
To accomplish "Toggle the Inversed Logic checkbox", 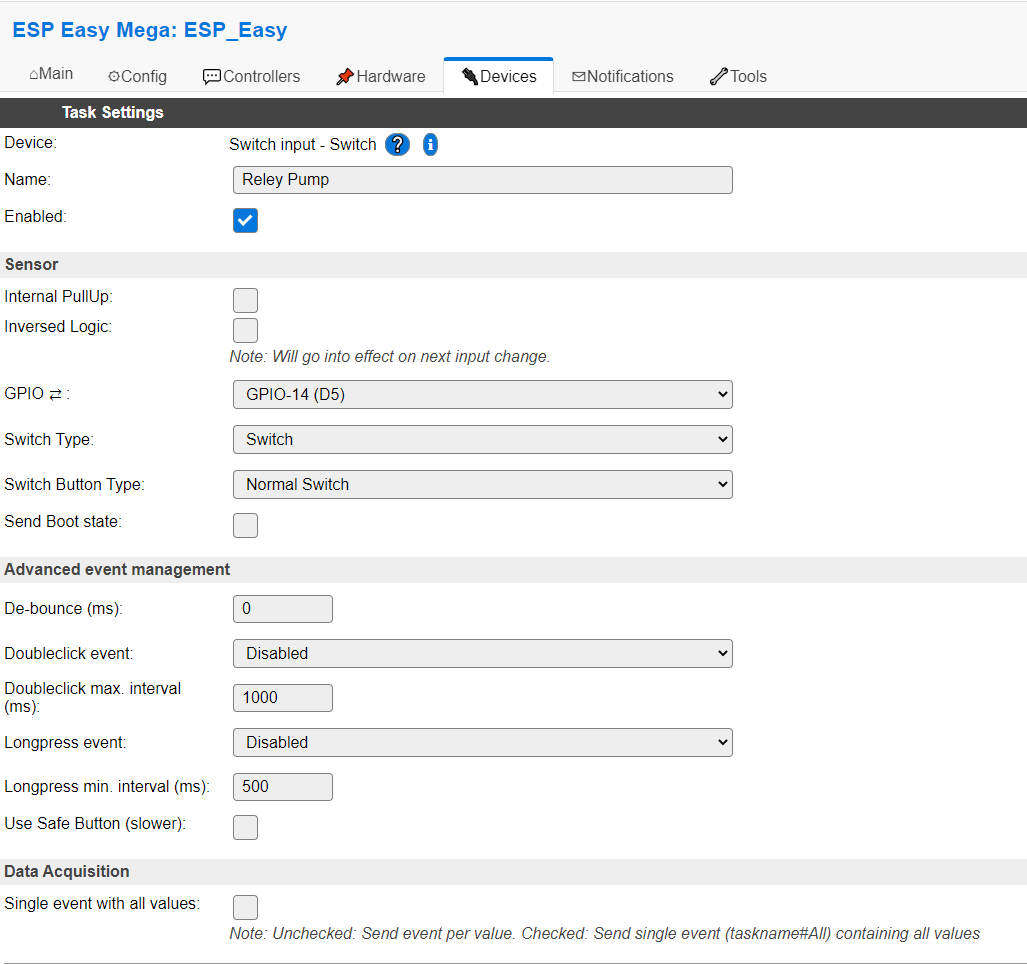I will coord(246,331).
